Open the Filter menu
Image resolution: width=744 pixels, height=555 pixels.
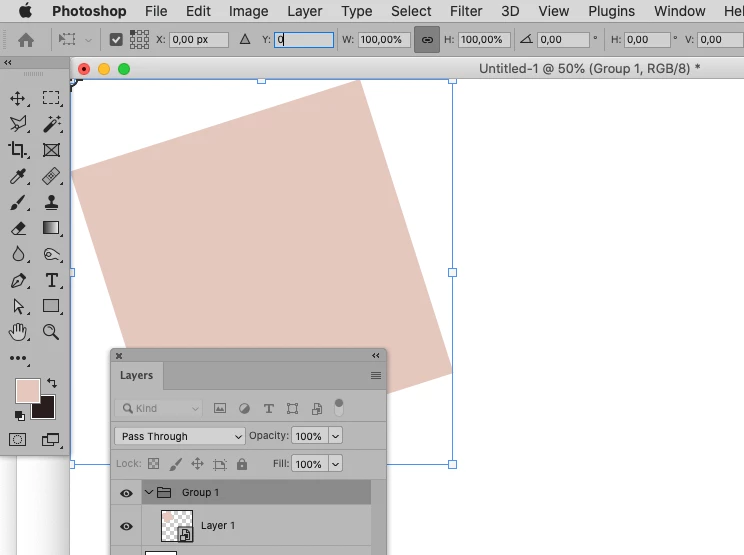[466, 11]
